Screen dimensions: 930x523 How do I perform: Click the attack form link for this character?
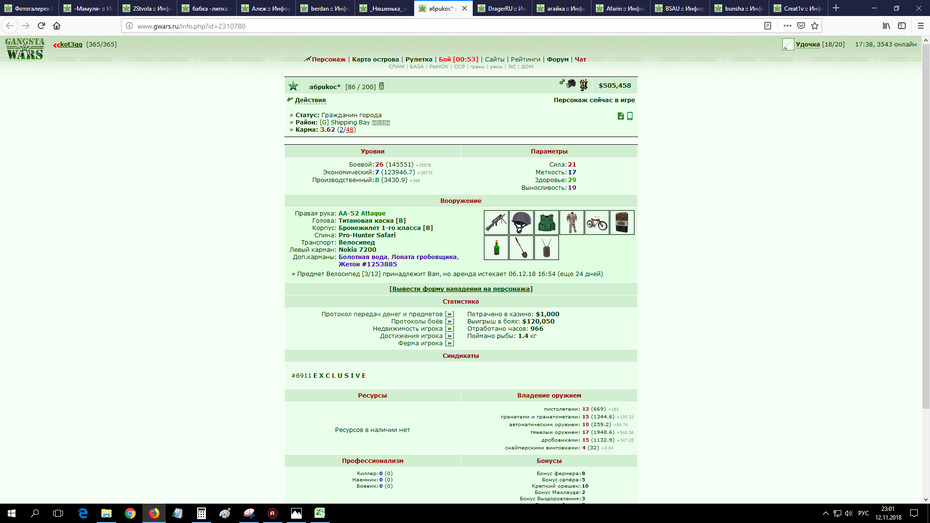(461, 289)
